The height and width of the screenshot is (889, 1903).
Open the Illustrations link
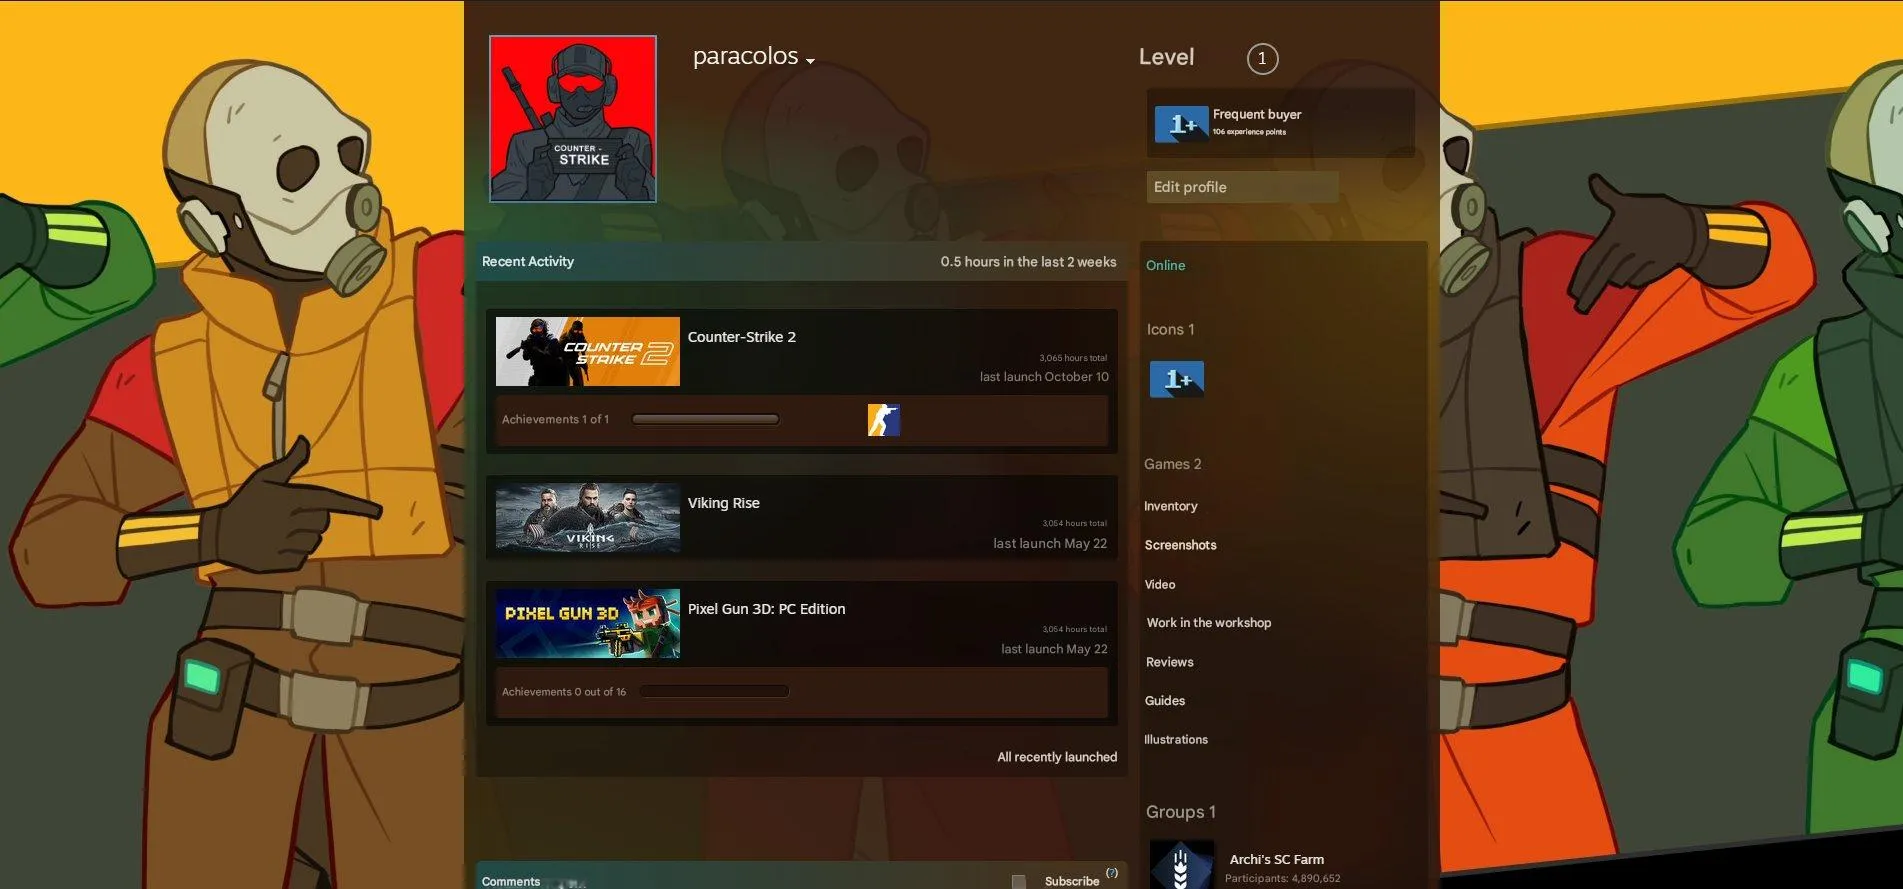click(1176, 740)
